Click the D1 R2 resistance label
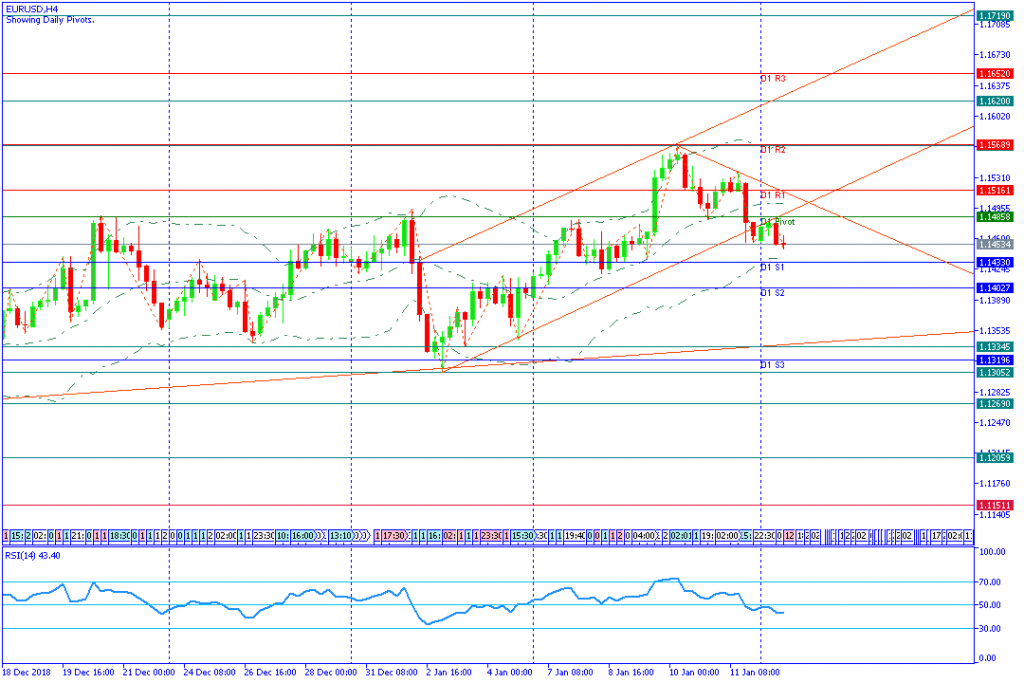 773,150
